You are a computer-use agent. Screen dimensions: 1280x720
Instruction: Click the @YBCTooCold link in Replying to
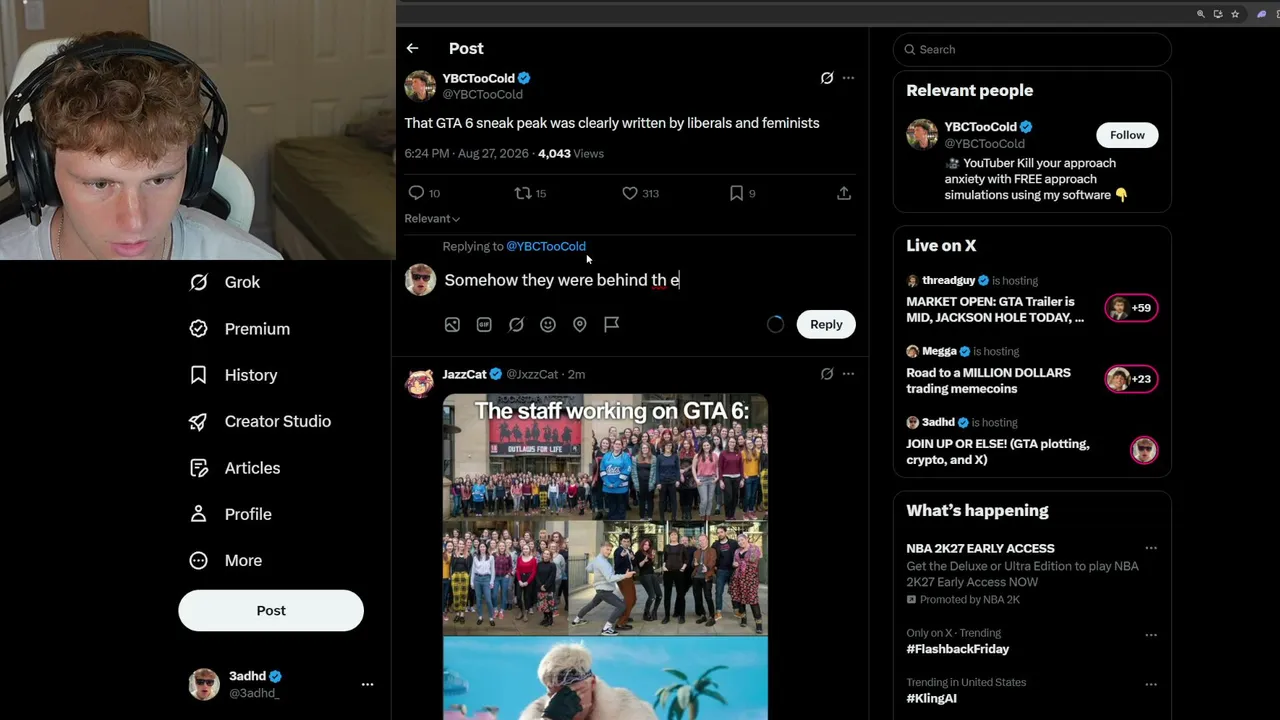coord(546,246)
